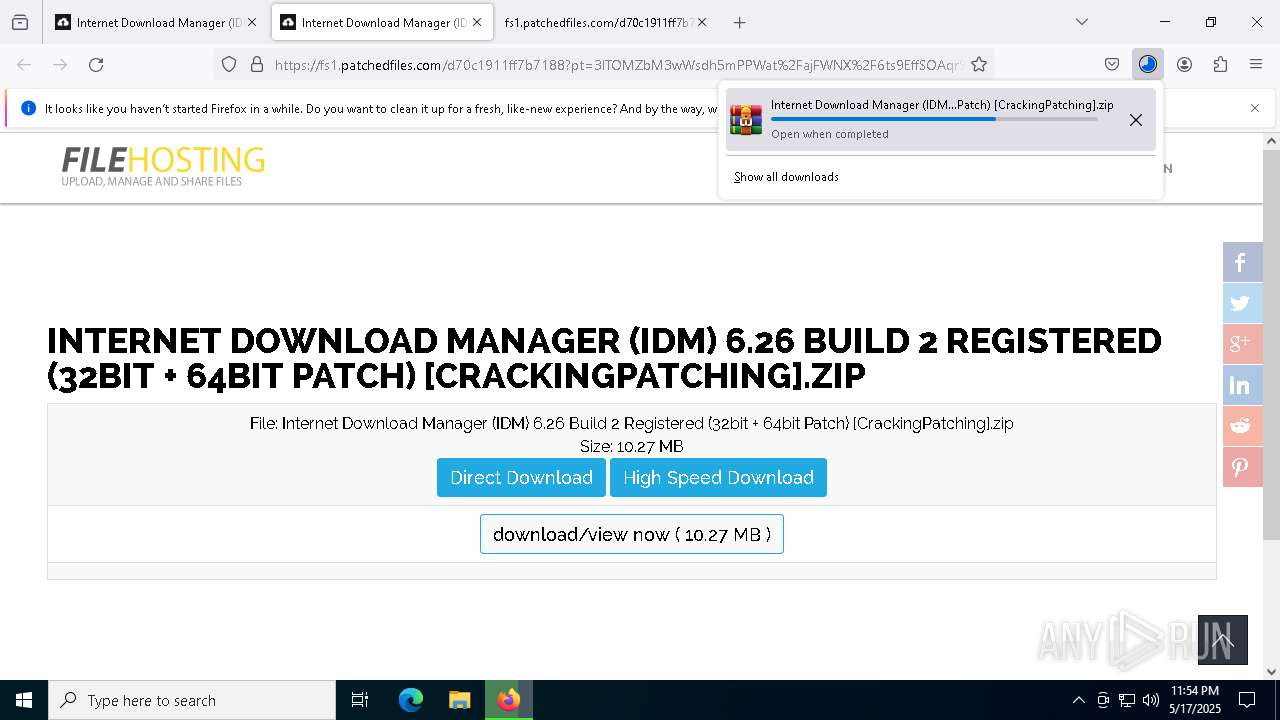
Task: Go forward to next page
Action: (60, 64)
